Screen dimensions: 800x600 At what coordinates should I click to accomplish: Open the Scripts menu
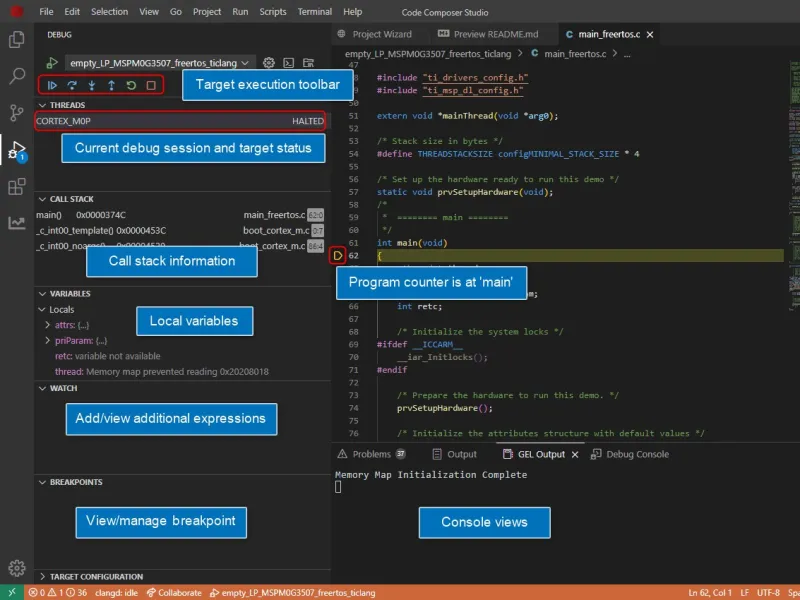(272, 12)
